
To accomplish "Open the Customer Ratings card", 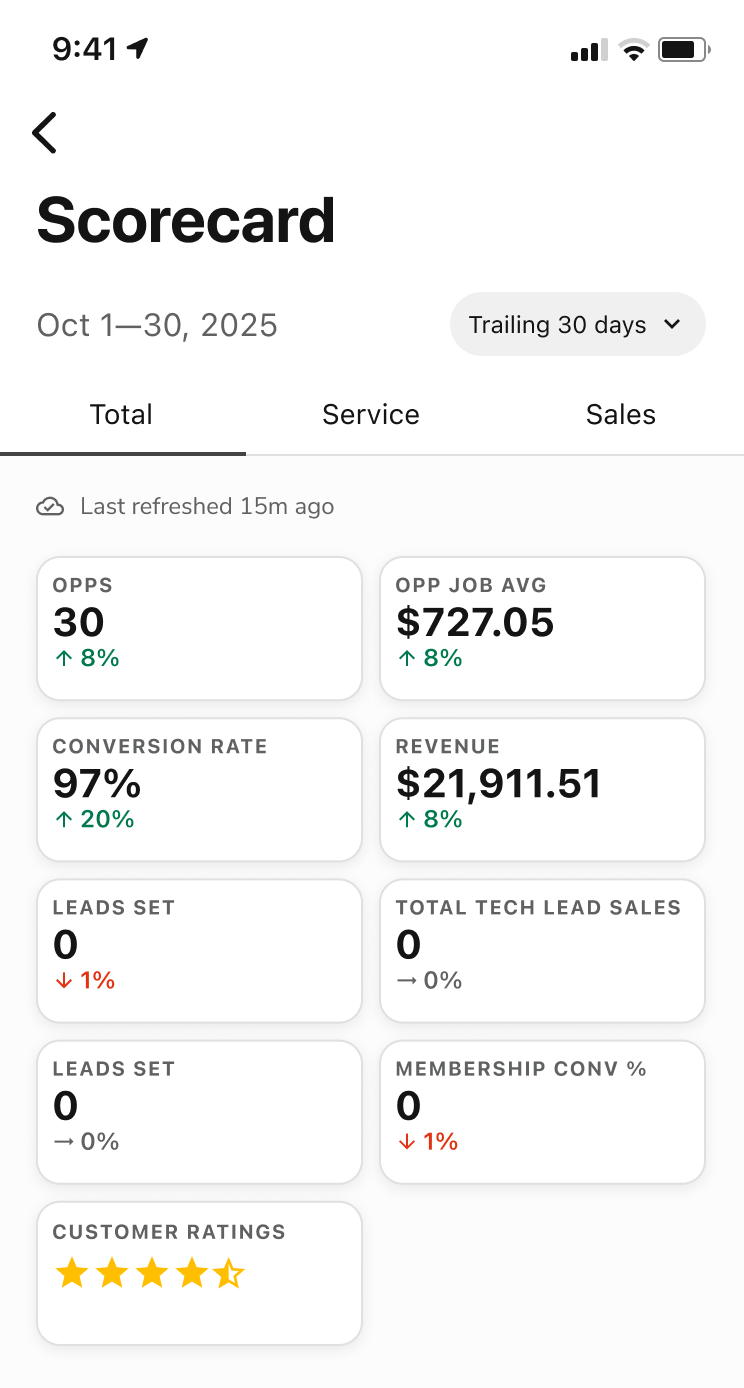I will (199, 1273).
